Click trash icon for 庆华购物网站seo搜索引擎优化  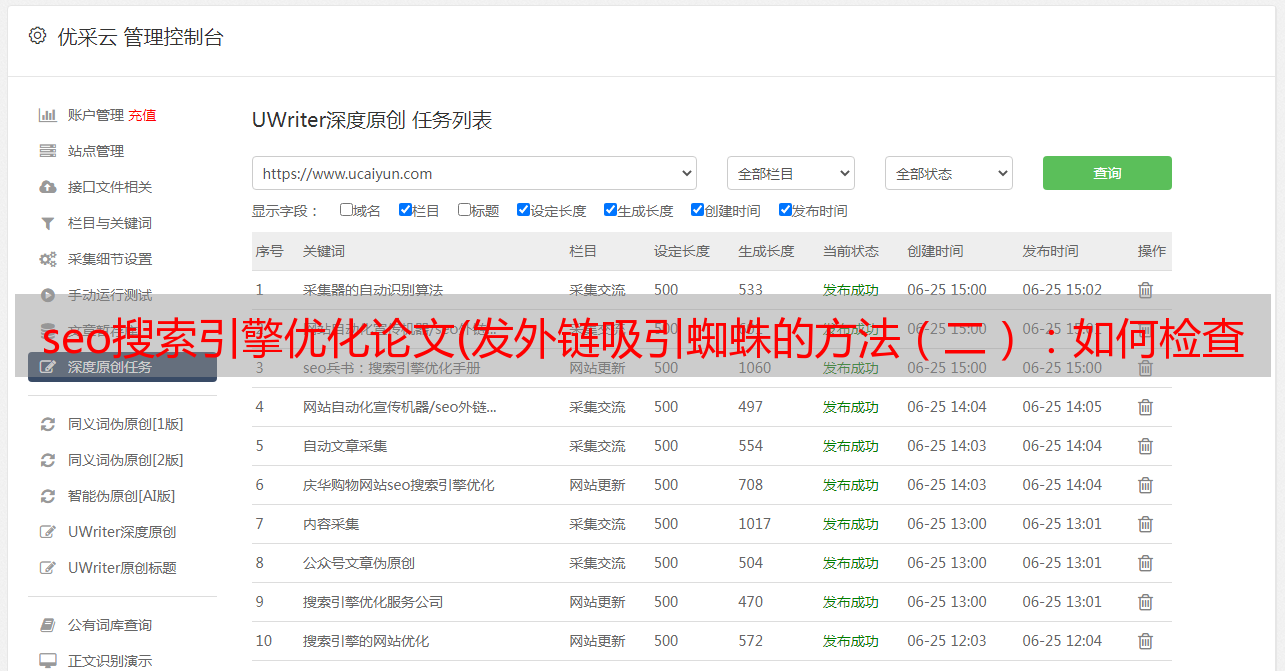click(x=1145, y=485)
